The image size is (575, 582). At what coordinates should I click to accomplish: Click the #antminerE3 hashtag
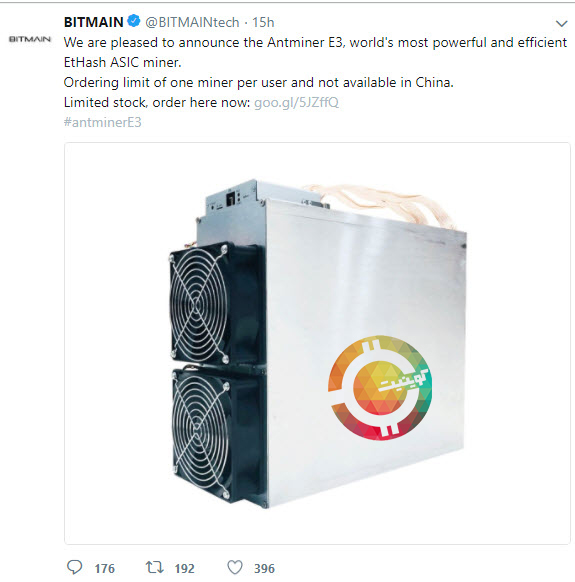(102, 122)
